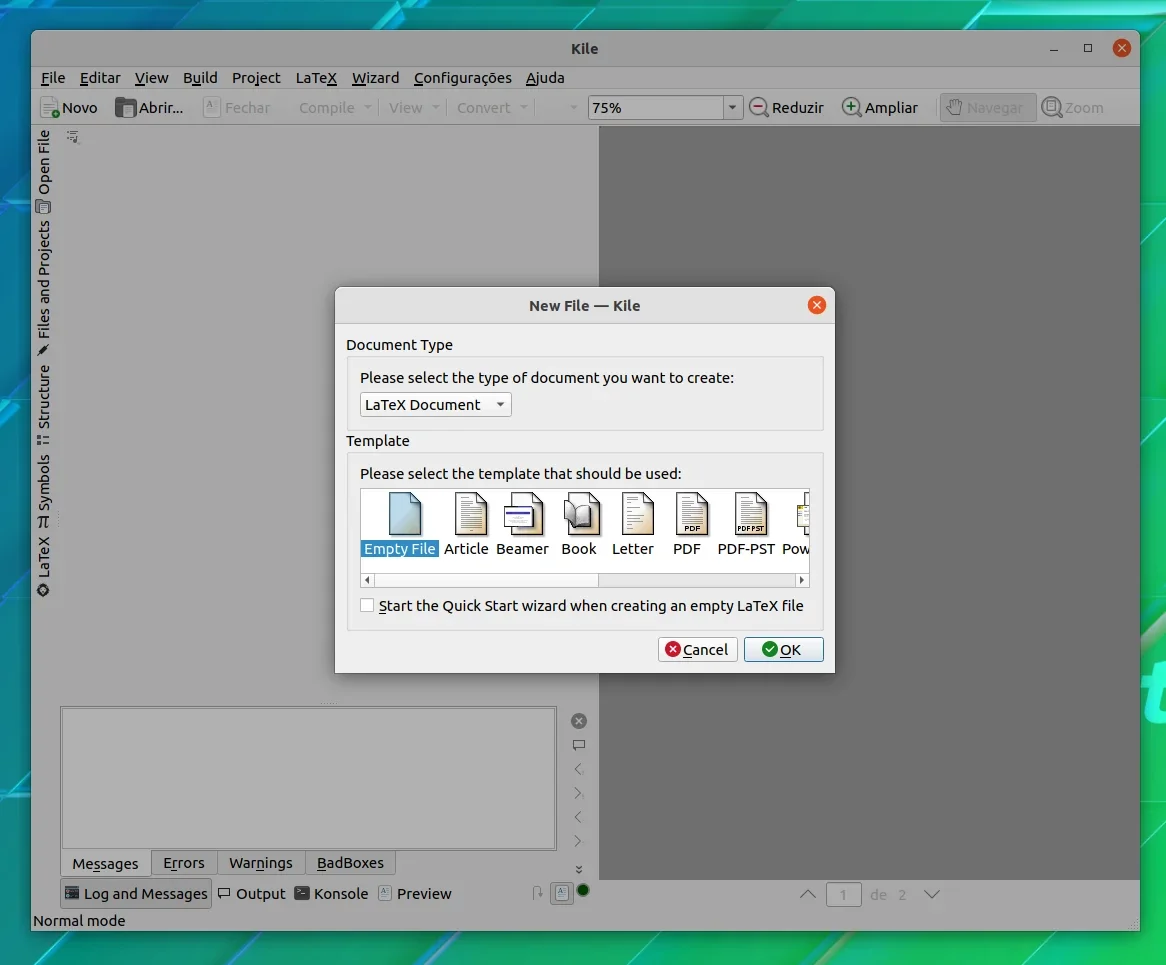Viewport: 1166px width, 965px height.
Task: Click the Abrir... toolbar button
Action: (x=149, y=108)
